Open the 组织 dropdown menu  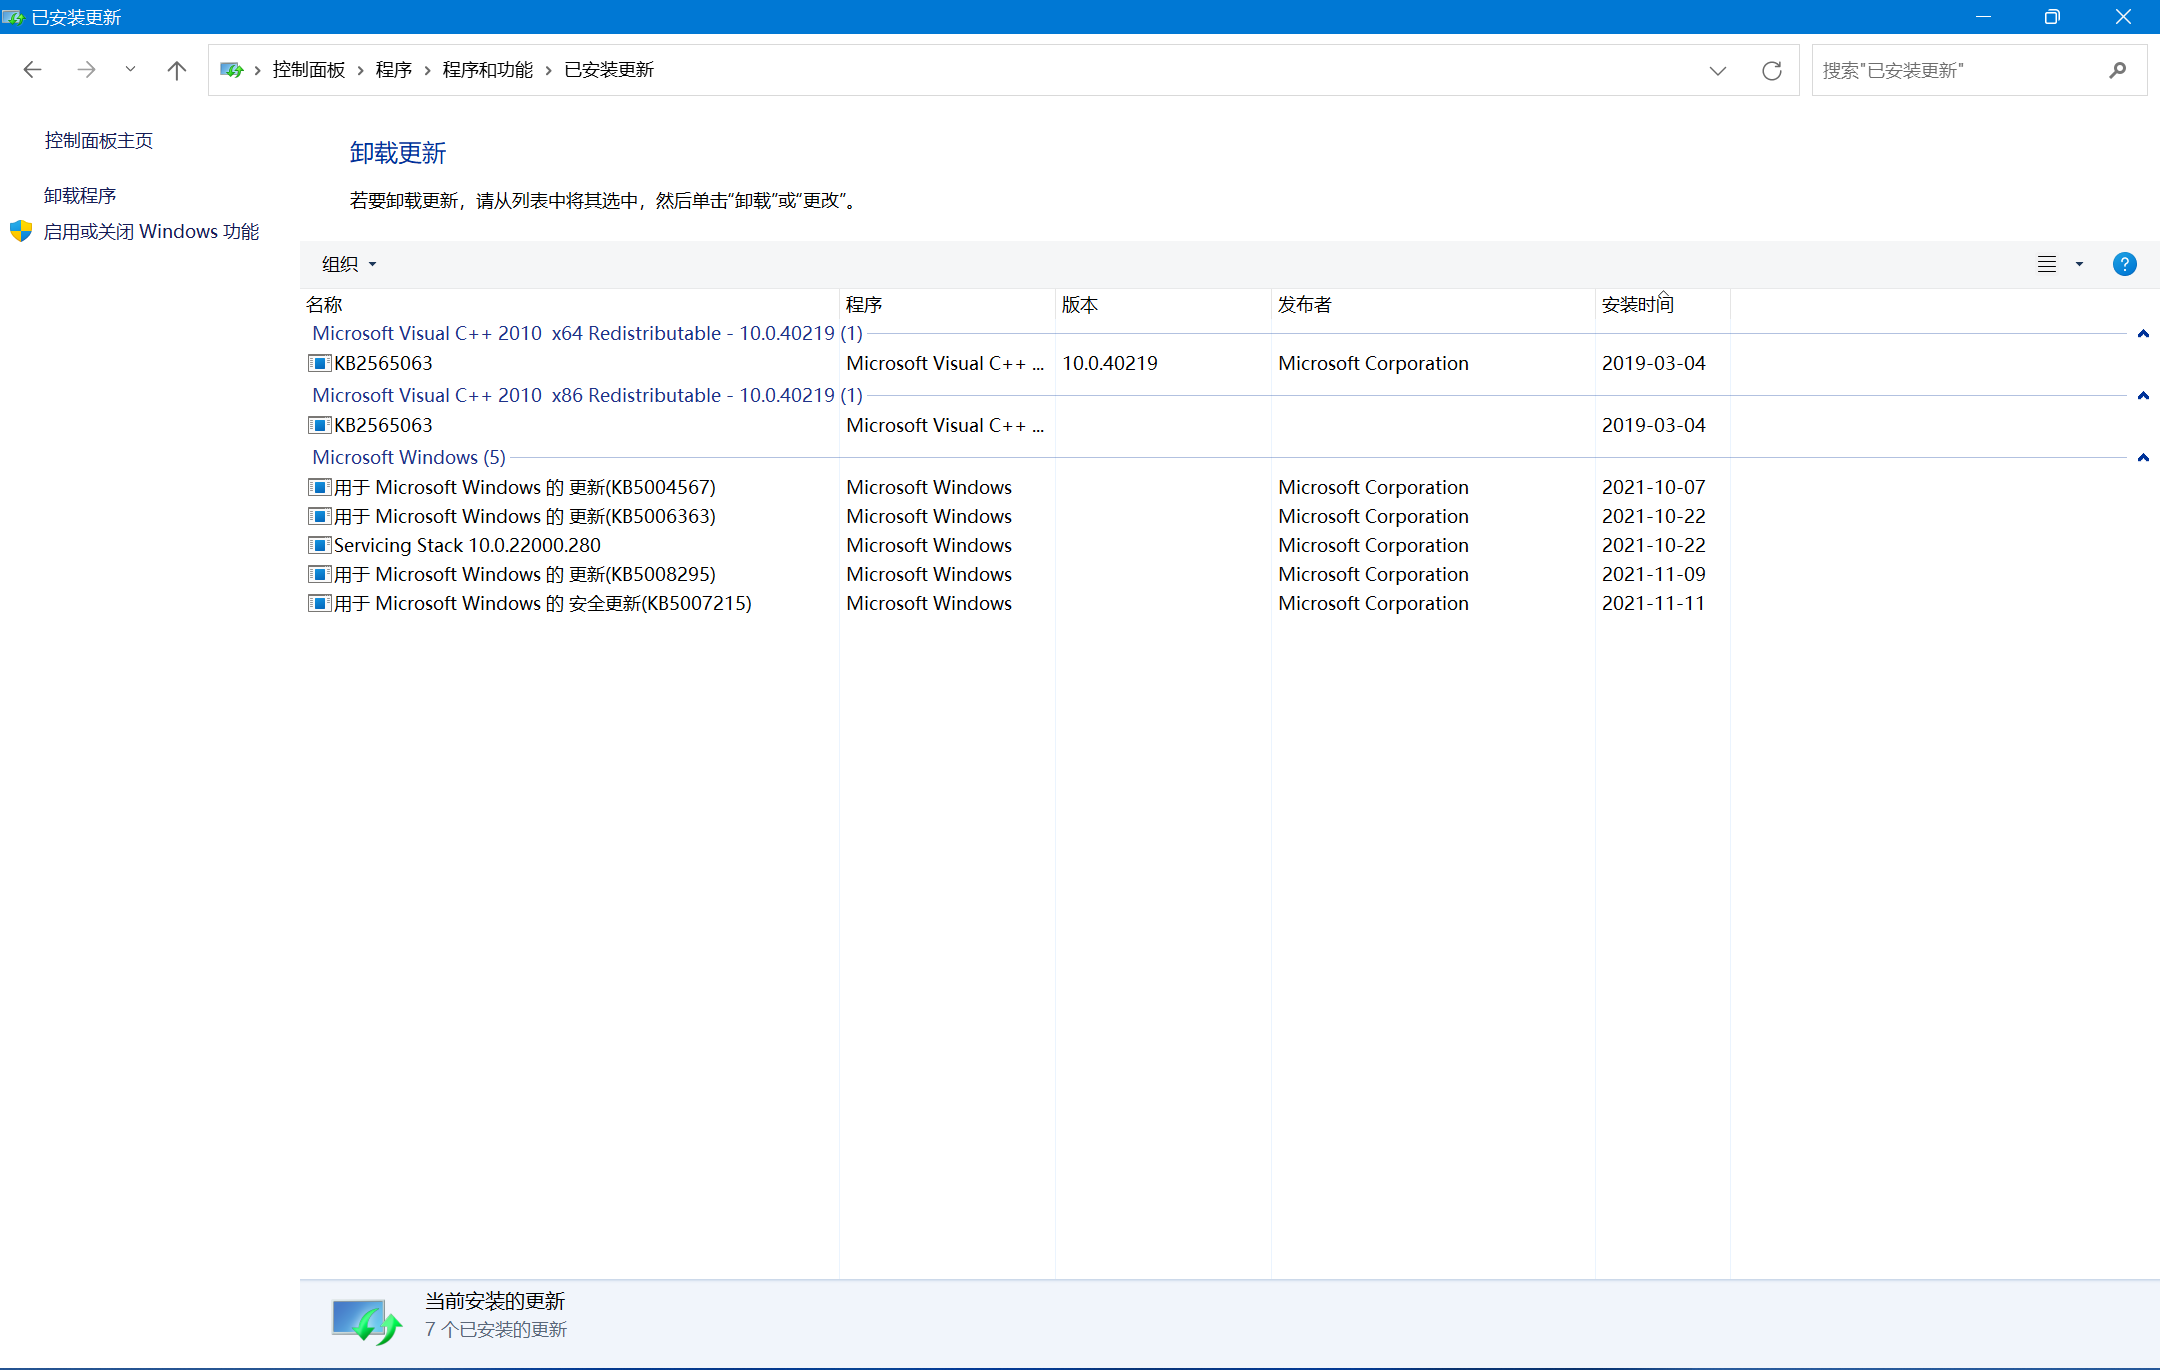349,264
